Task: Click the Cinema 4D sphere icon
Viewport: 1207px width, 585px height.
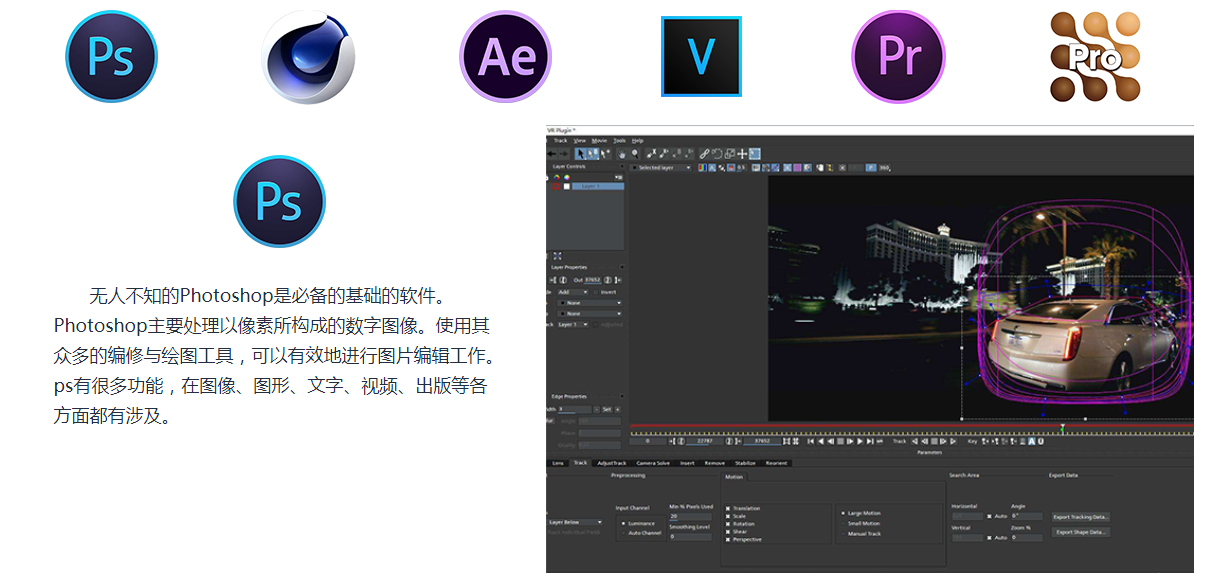Action: coord(309,57)
